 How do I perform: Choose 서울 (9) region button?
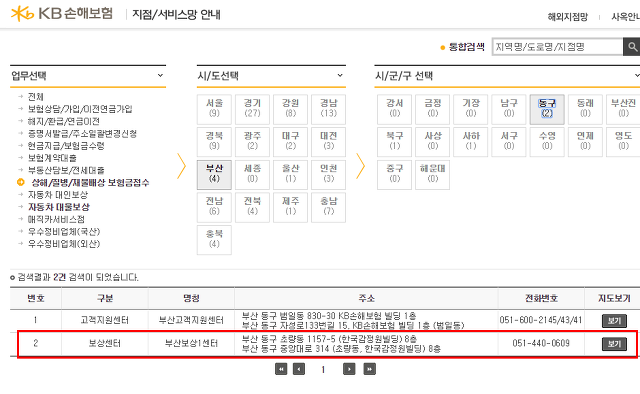tap(214, 109)
